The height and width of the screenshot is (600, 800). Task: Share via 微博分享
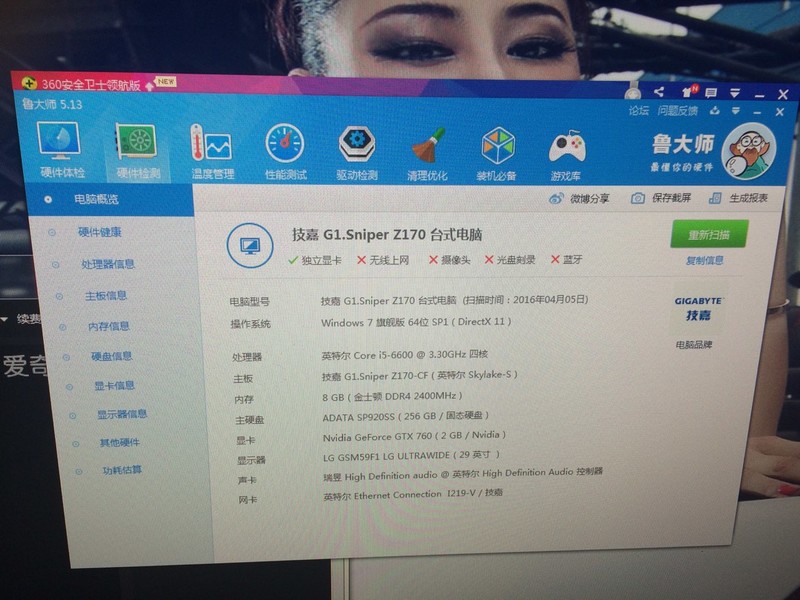(x=579, y=198)
